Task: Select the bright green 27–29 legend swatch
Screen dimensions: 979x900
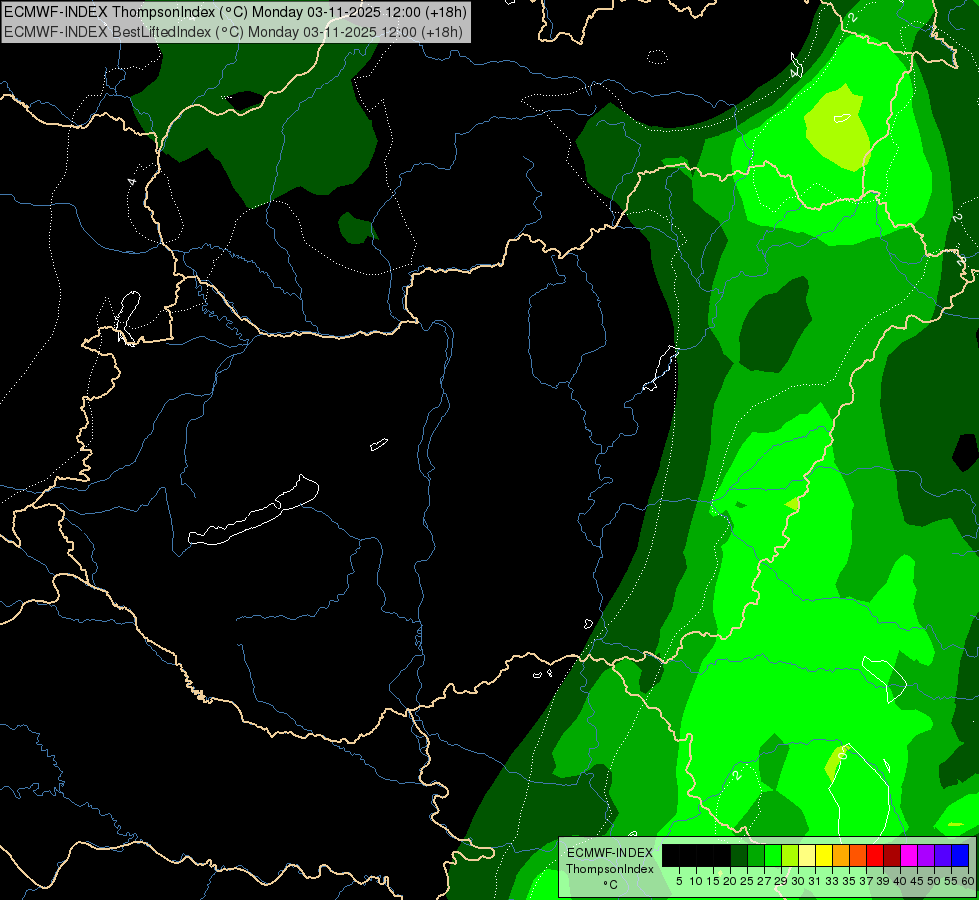Action: coord(773,855)
